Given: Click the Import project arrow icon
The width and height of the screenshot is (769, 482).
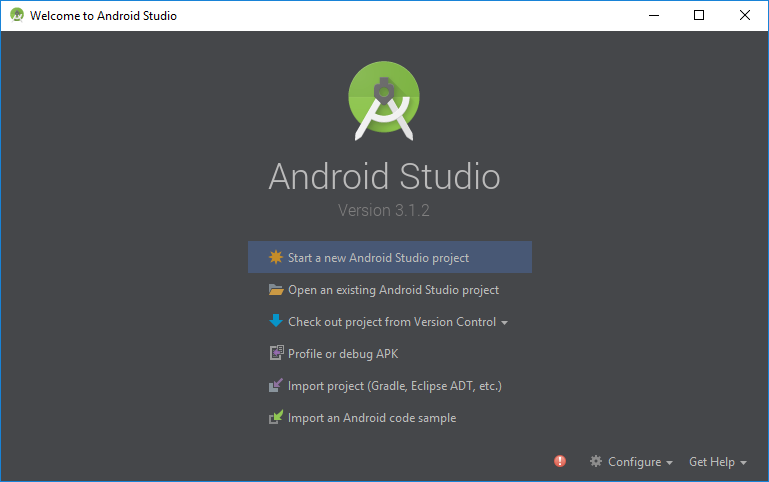Looking at the screenshot, I should tap(276, 385).
